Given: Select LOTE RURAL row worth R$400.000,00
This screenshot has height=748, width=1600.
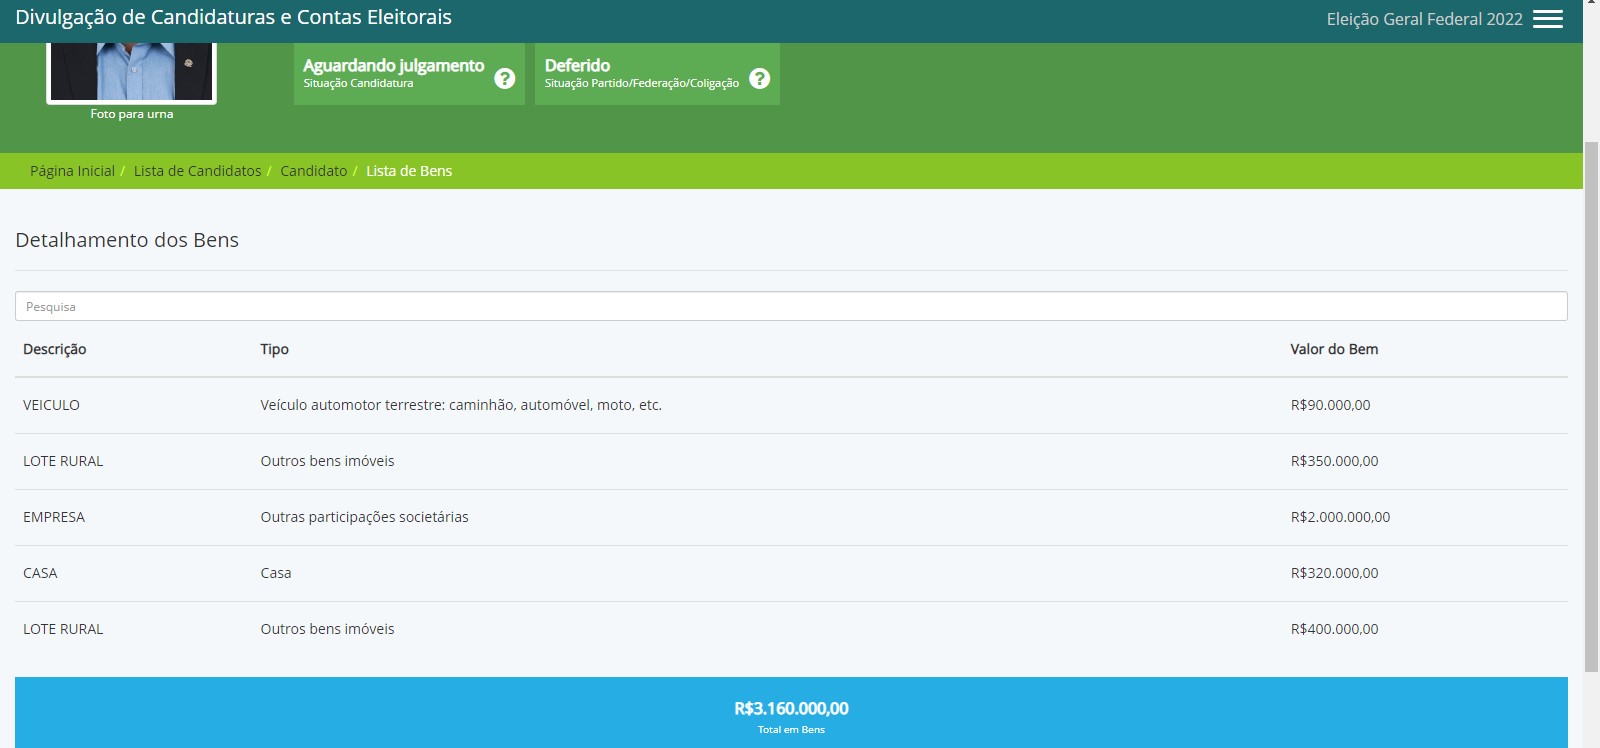Looking at the screenshot, I should coord(63,629).
